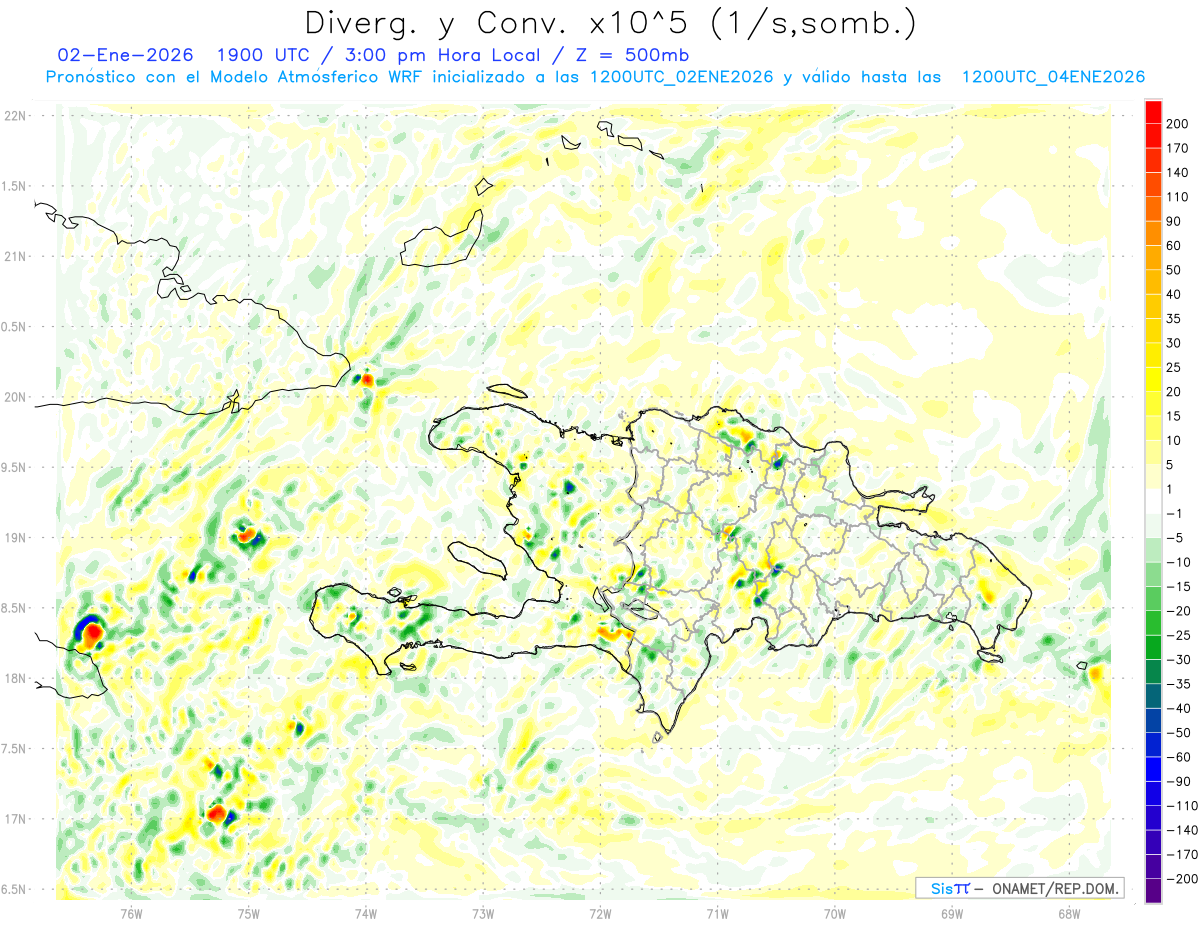Click the colorbar value '-200'
The height and width of the screenshot is (927, 1200).
pos(1181,879)
